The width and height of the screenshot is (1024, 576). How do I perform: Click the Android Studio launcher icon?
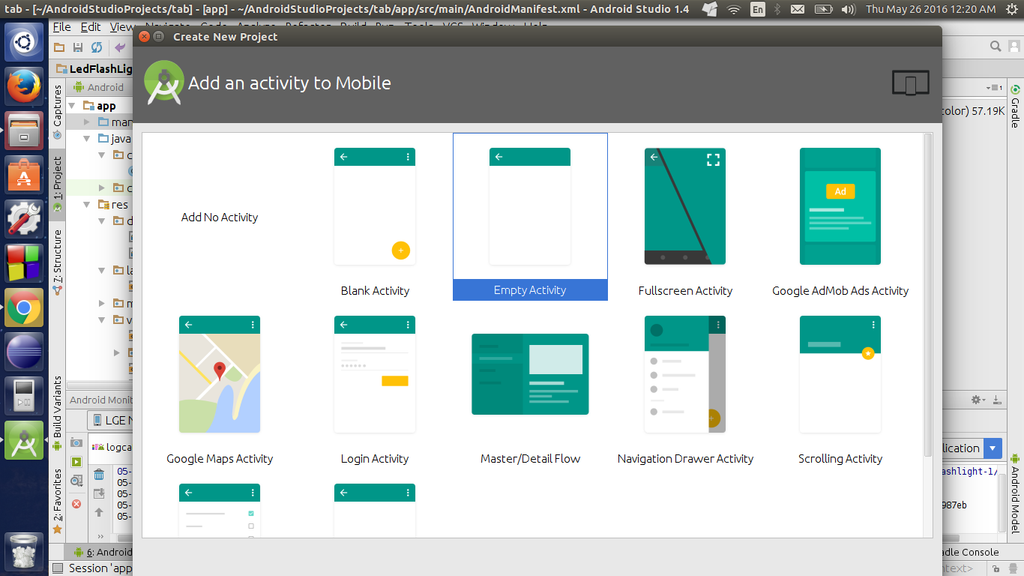click(24, 441)
